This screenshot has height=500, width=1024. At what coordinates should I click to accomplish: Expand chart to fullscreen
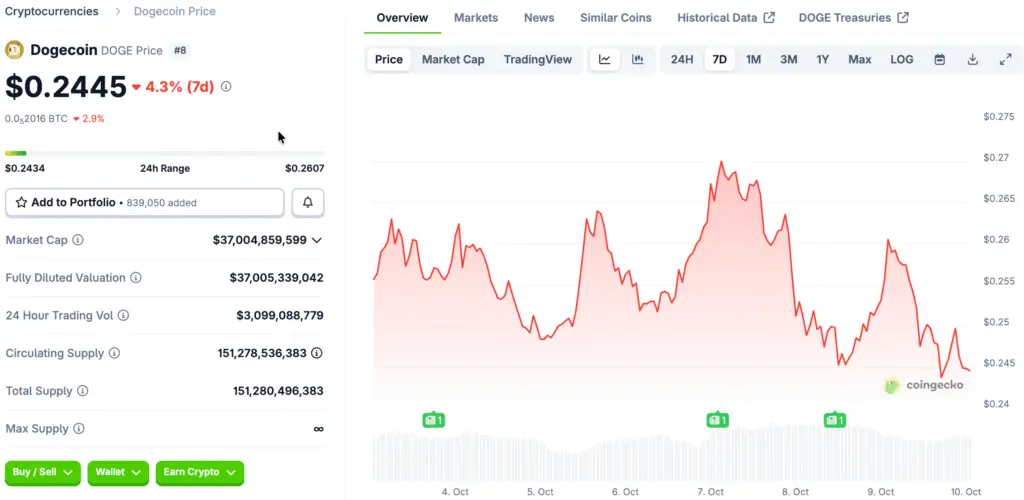pos(1006,60)
